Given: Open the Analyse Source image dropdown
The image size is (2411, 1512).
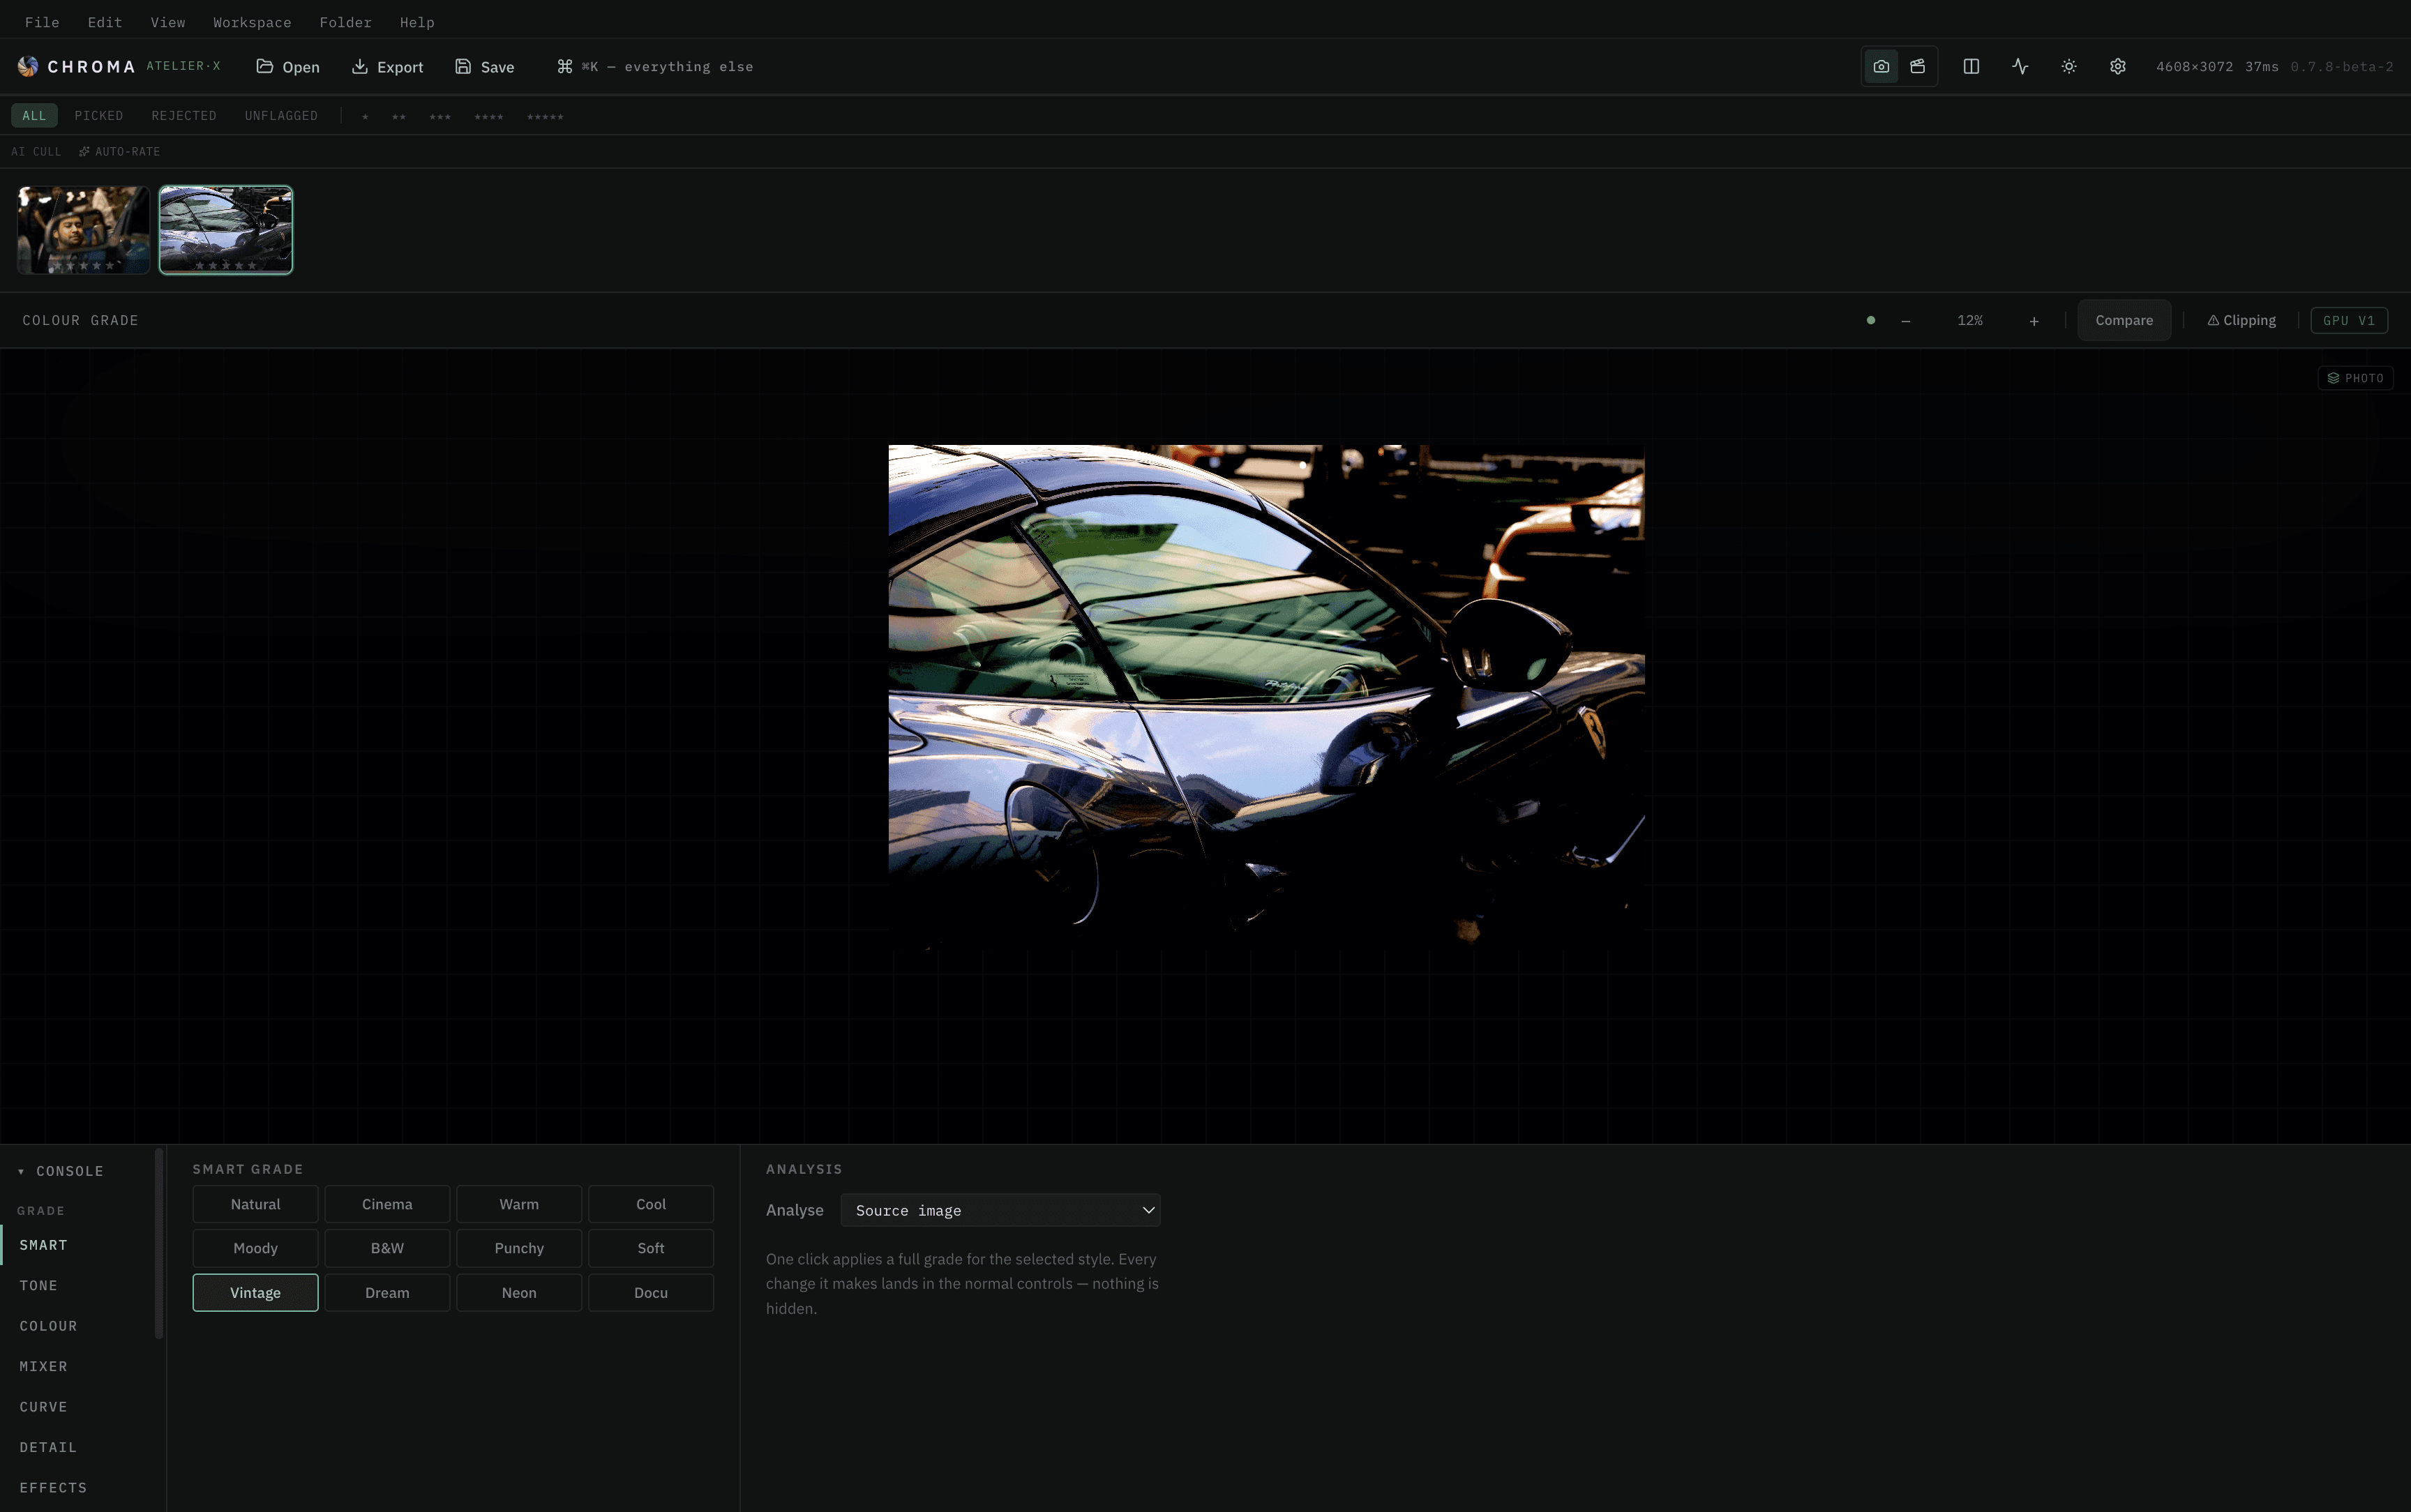Looking at the screenshot, I should [1000, 1210].
